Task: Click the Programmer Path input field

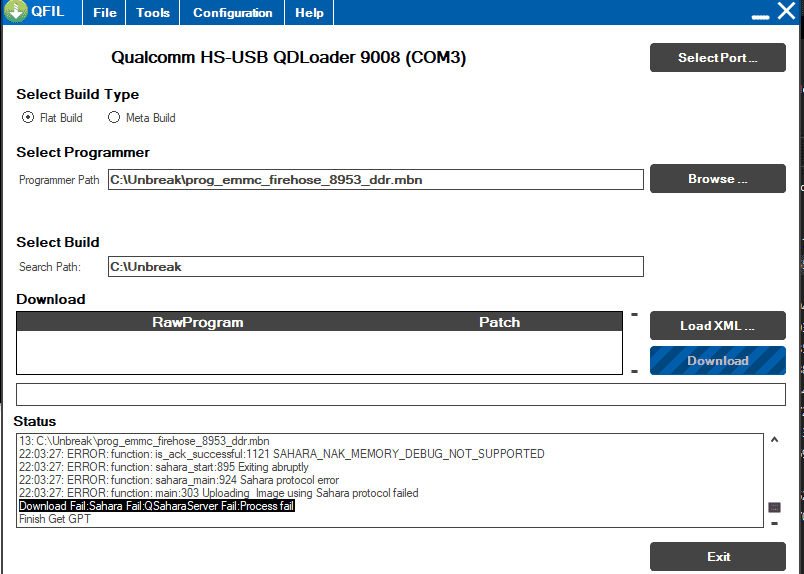Action: coord(375,180)
